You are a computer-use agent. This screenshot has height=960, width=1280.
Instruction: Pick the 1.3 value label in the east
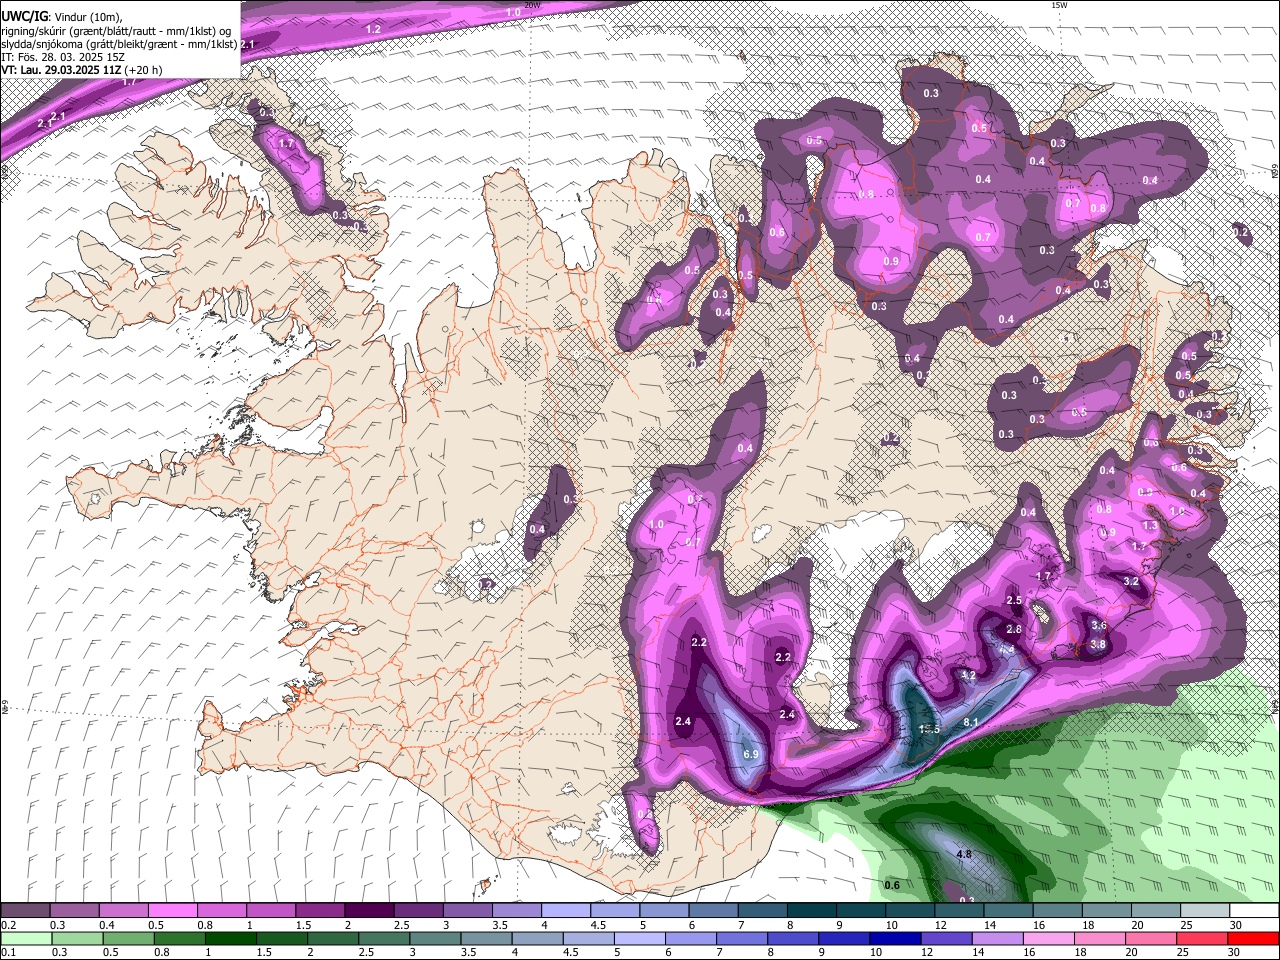[1150, 525]
